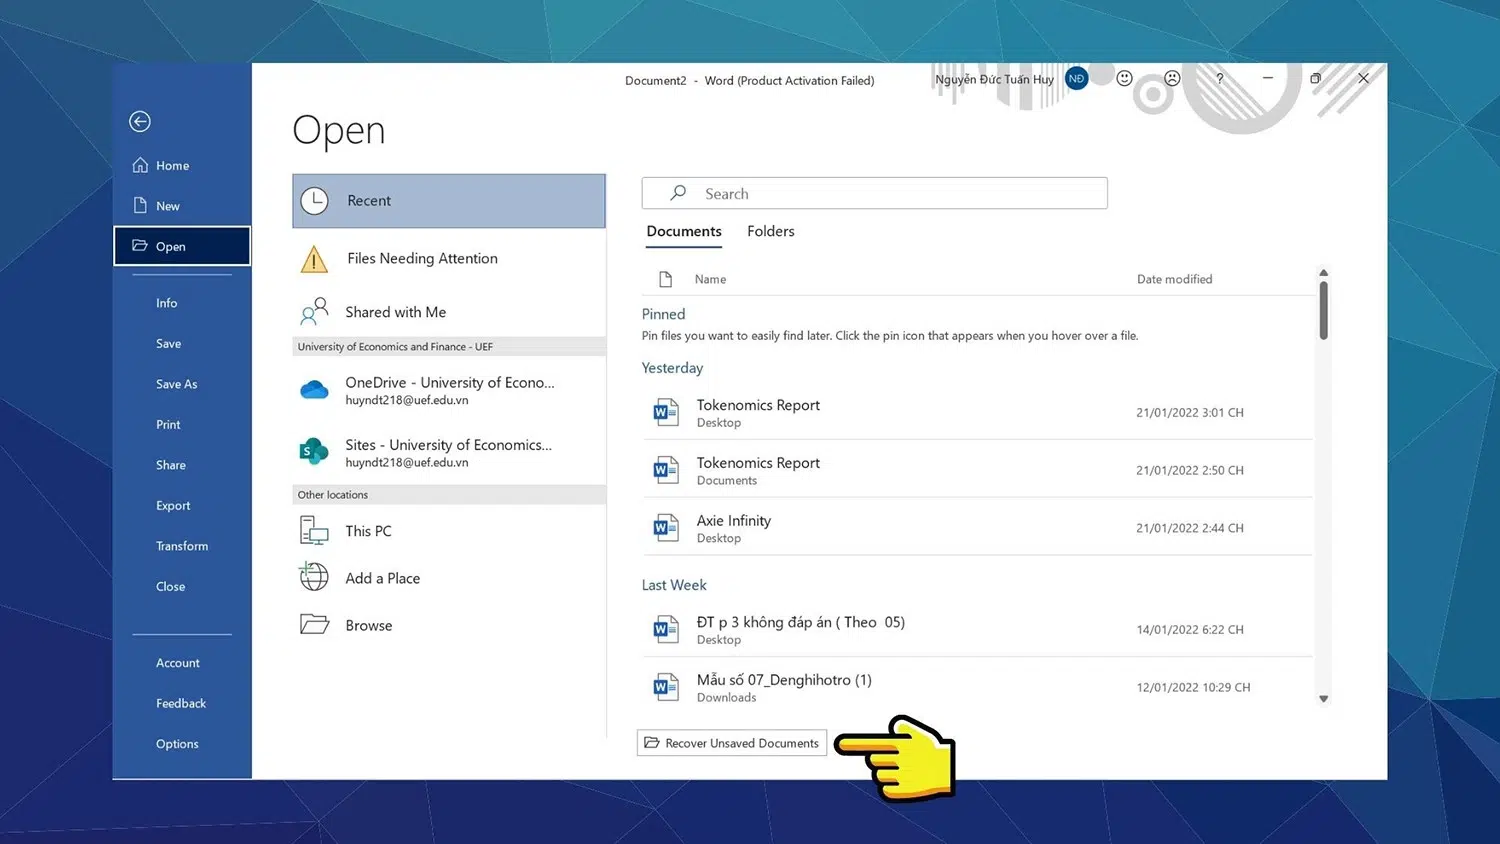Open the Feedback page

click(x=182, y=703)
